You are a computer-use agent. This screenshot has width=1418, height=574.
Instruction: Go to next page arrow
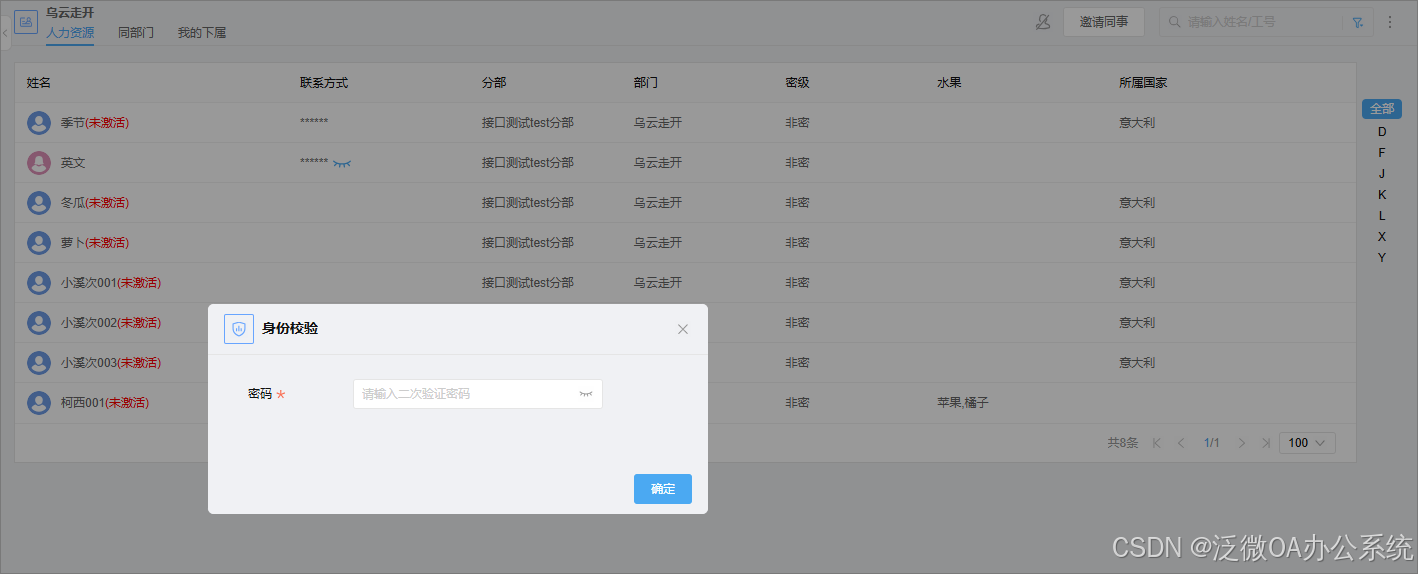[x=1242, y=442]
